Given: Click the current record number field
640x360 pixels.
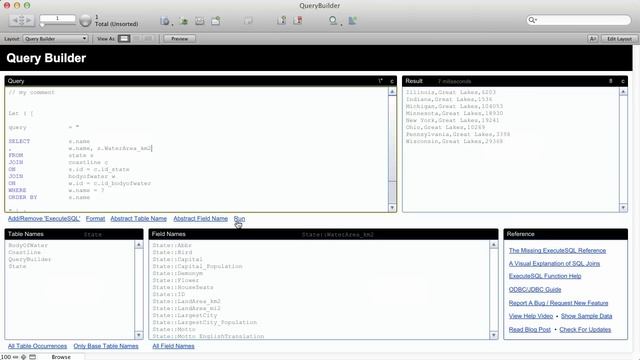Looking at the screenshot, I should coord(57,18).
